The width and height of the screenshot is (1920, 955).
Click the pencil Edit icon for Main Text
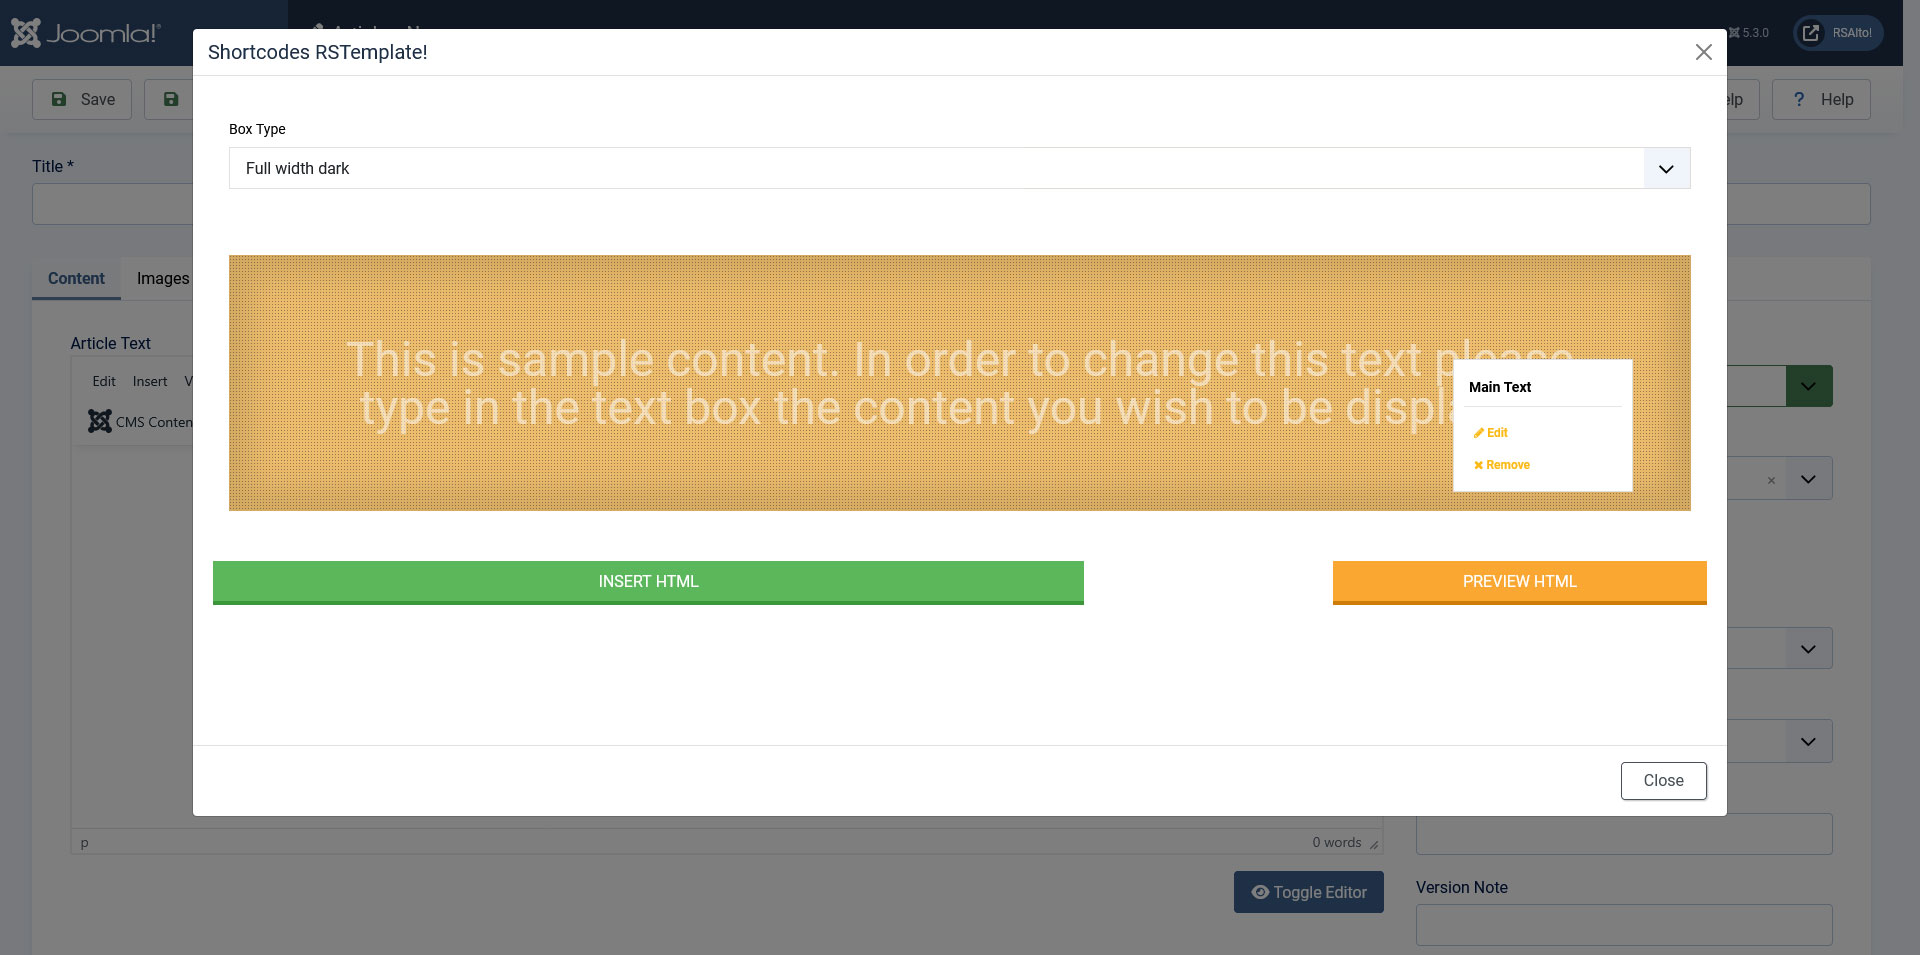1478,433
